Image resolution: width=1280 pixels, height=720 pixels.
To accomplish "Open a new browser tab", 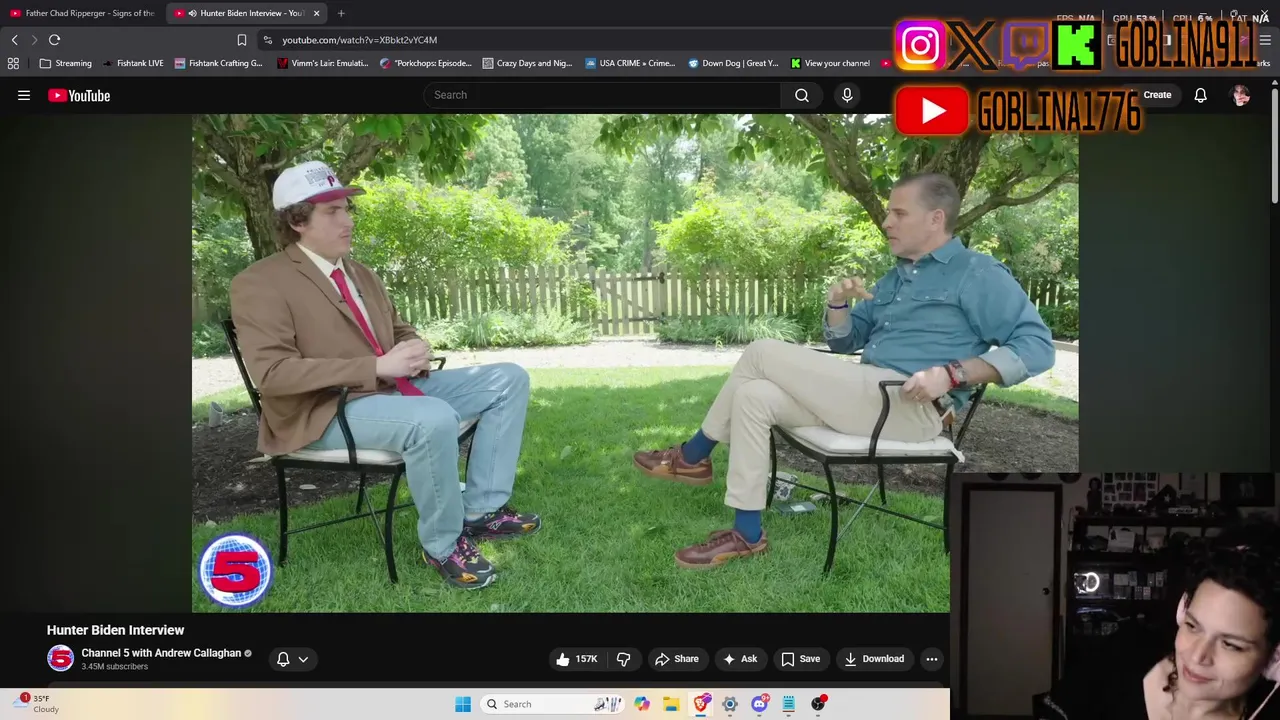I will point(341,13).
